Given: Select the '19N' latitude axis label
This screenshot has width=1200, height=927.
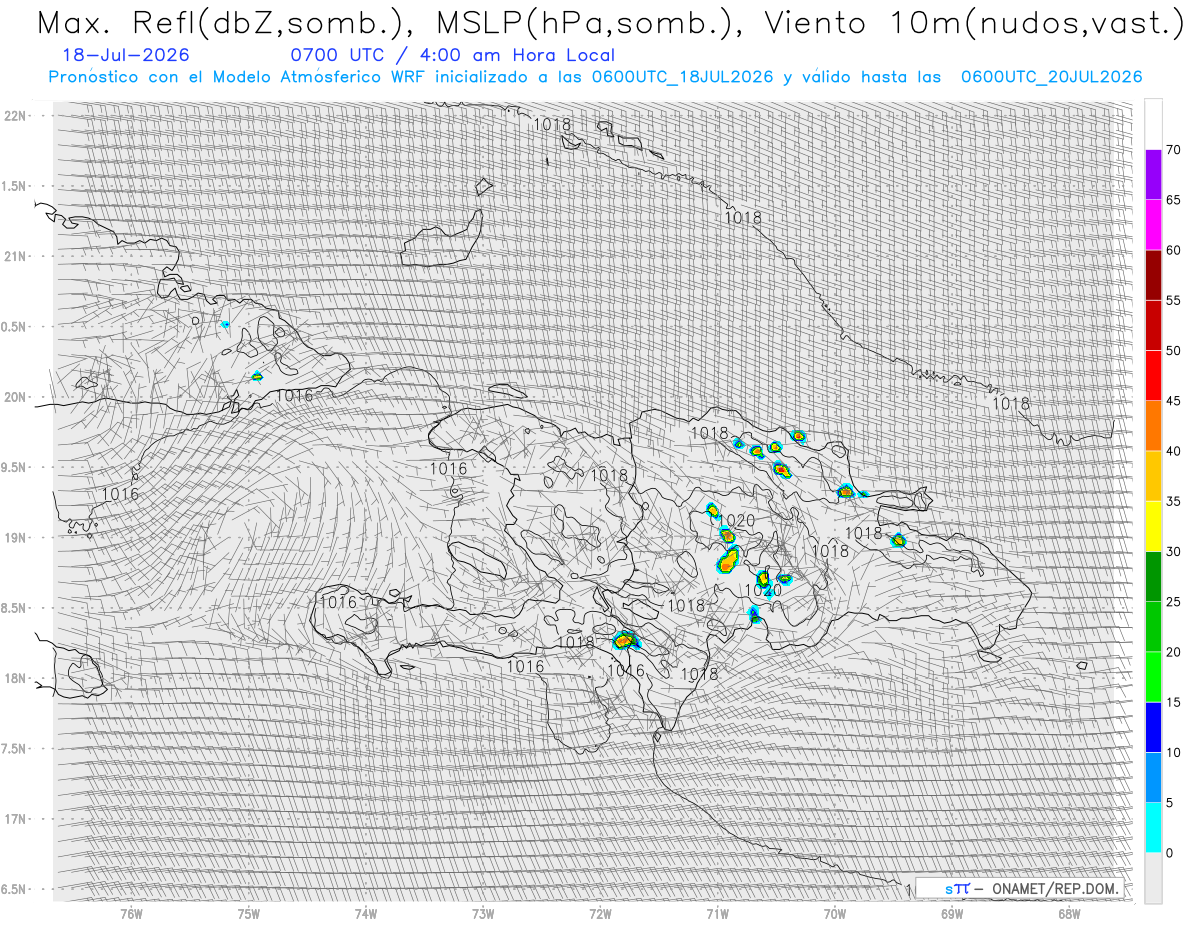Looking at the screenshot, I should pos(16,538).
